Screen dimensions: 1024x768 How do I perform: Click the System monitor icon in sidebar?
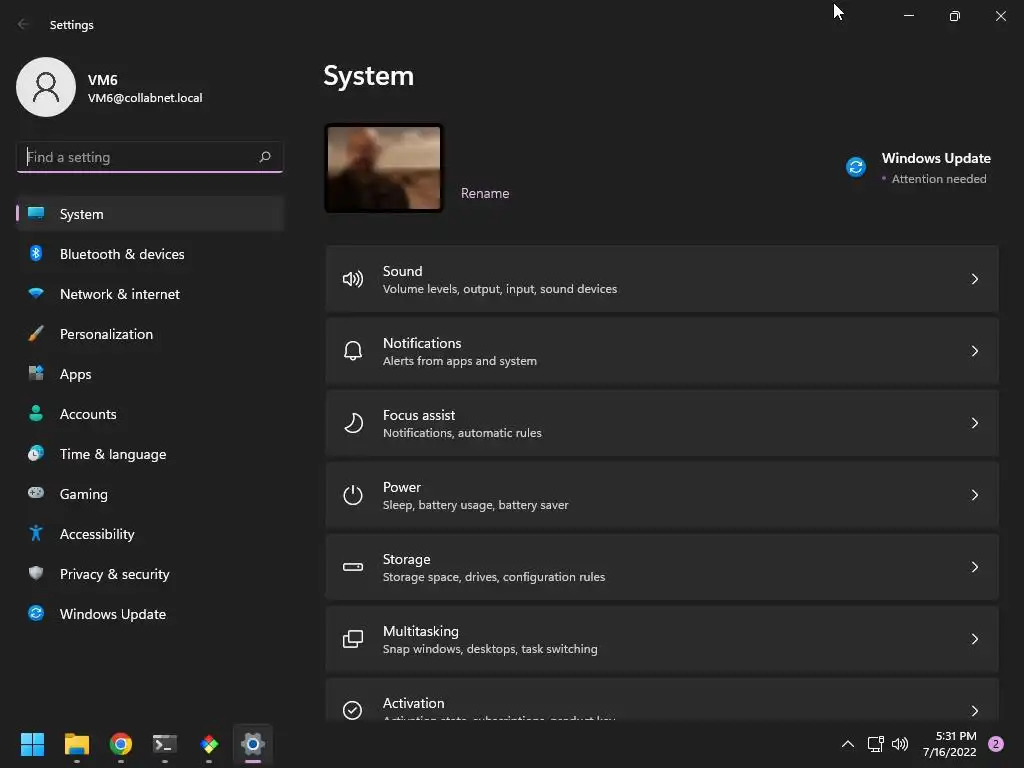click(36, 214)
